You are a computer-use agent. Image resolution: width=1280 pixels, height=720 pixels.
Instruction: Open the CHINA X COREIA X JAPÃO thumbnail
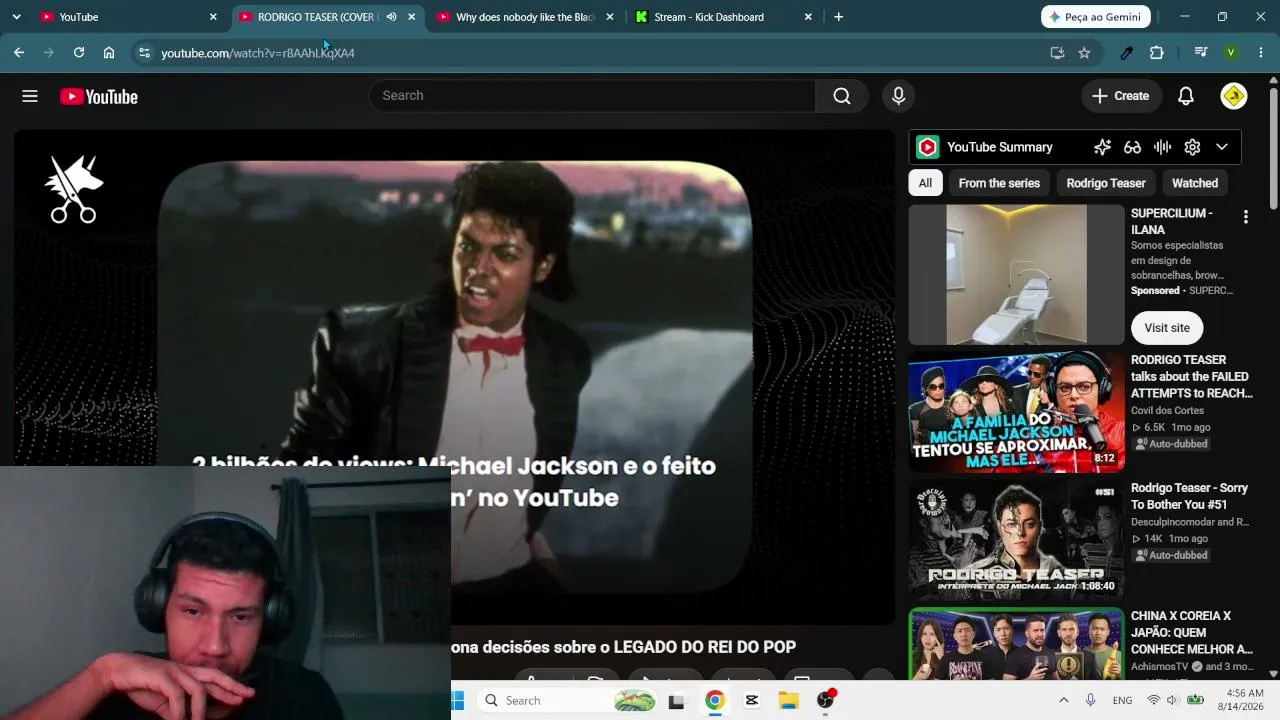coord(1016,644)
